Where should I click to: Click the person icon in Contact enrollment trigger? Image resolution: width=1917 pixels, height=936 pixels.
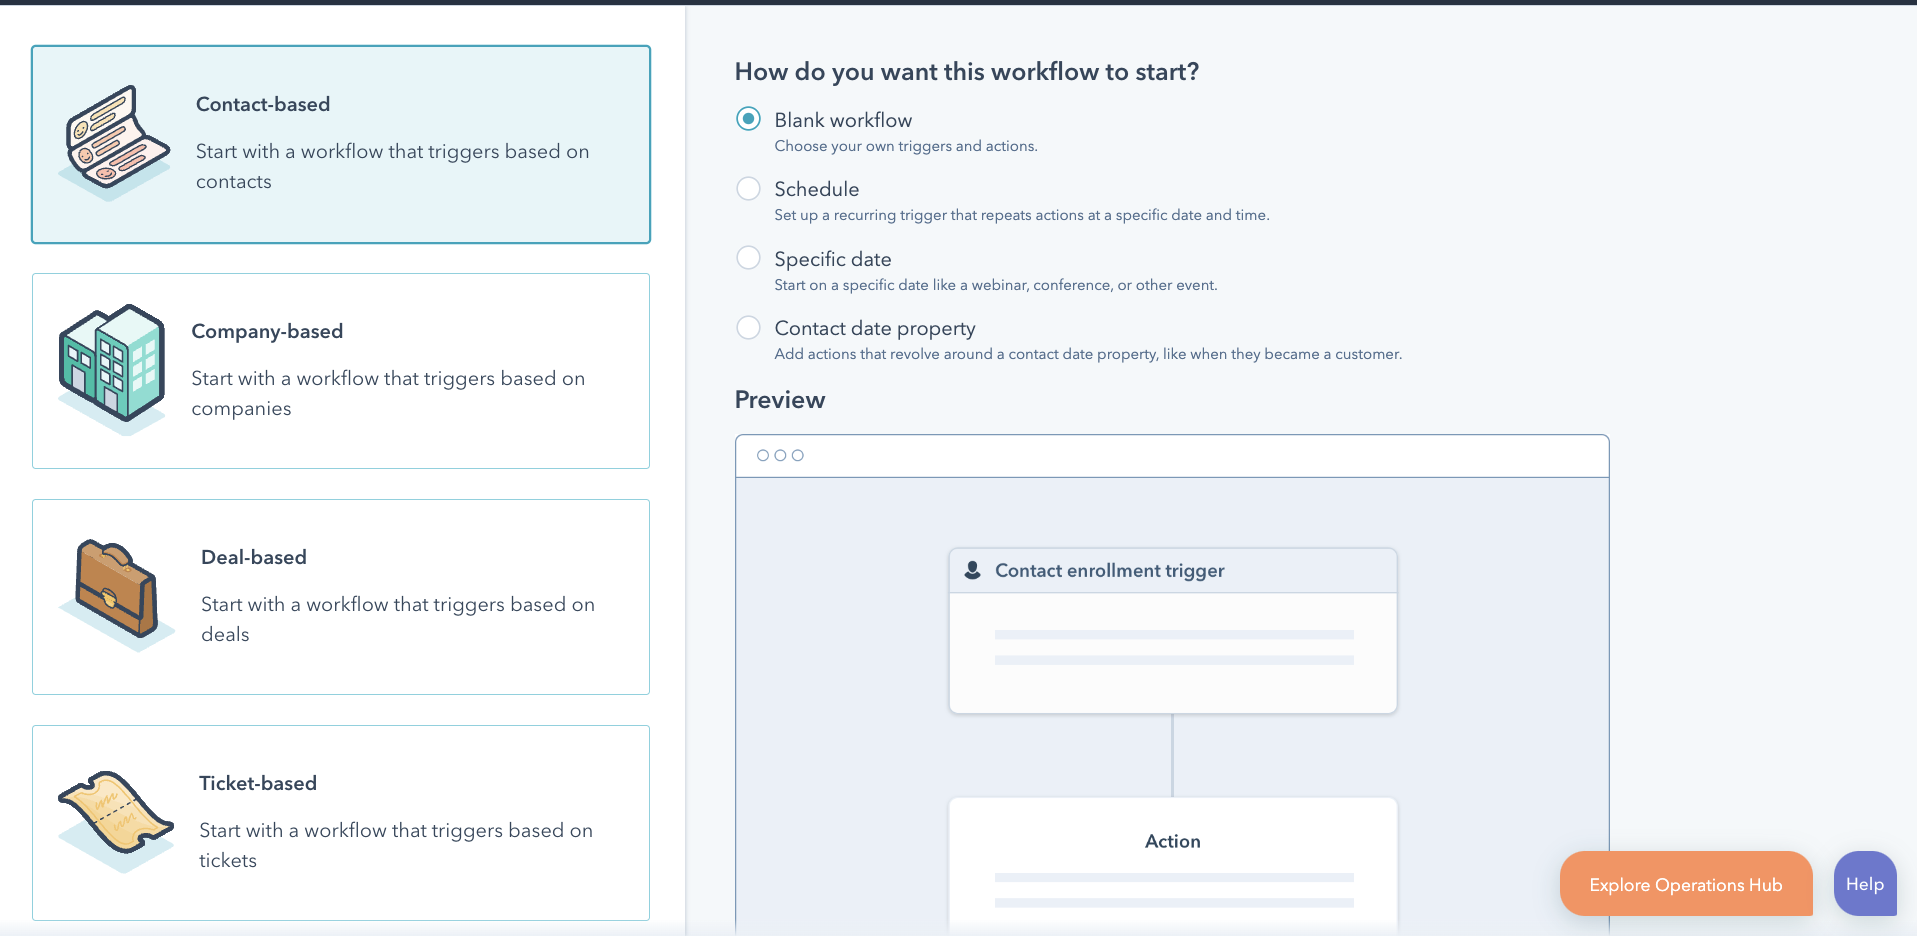[x=971, y=570]
